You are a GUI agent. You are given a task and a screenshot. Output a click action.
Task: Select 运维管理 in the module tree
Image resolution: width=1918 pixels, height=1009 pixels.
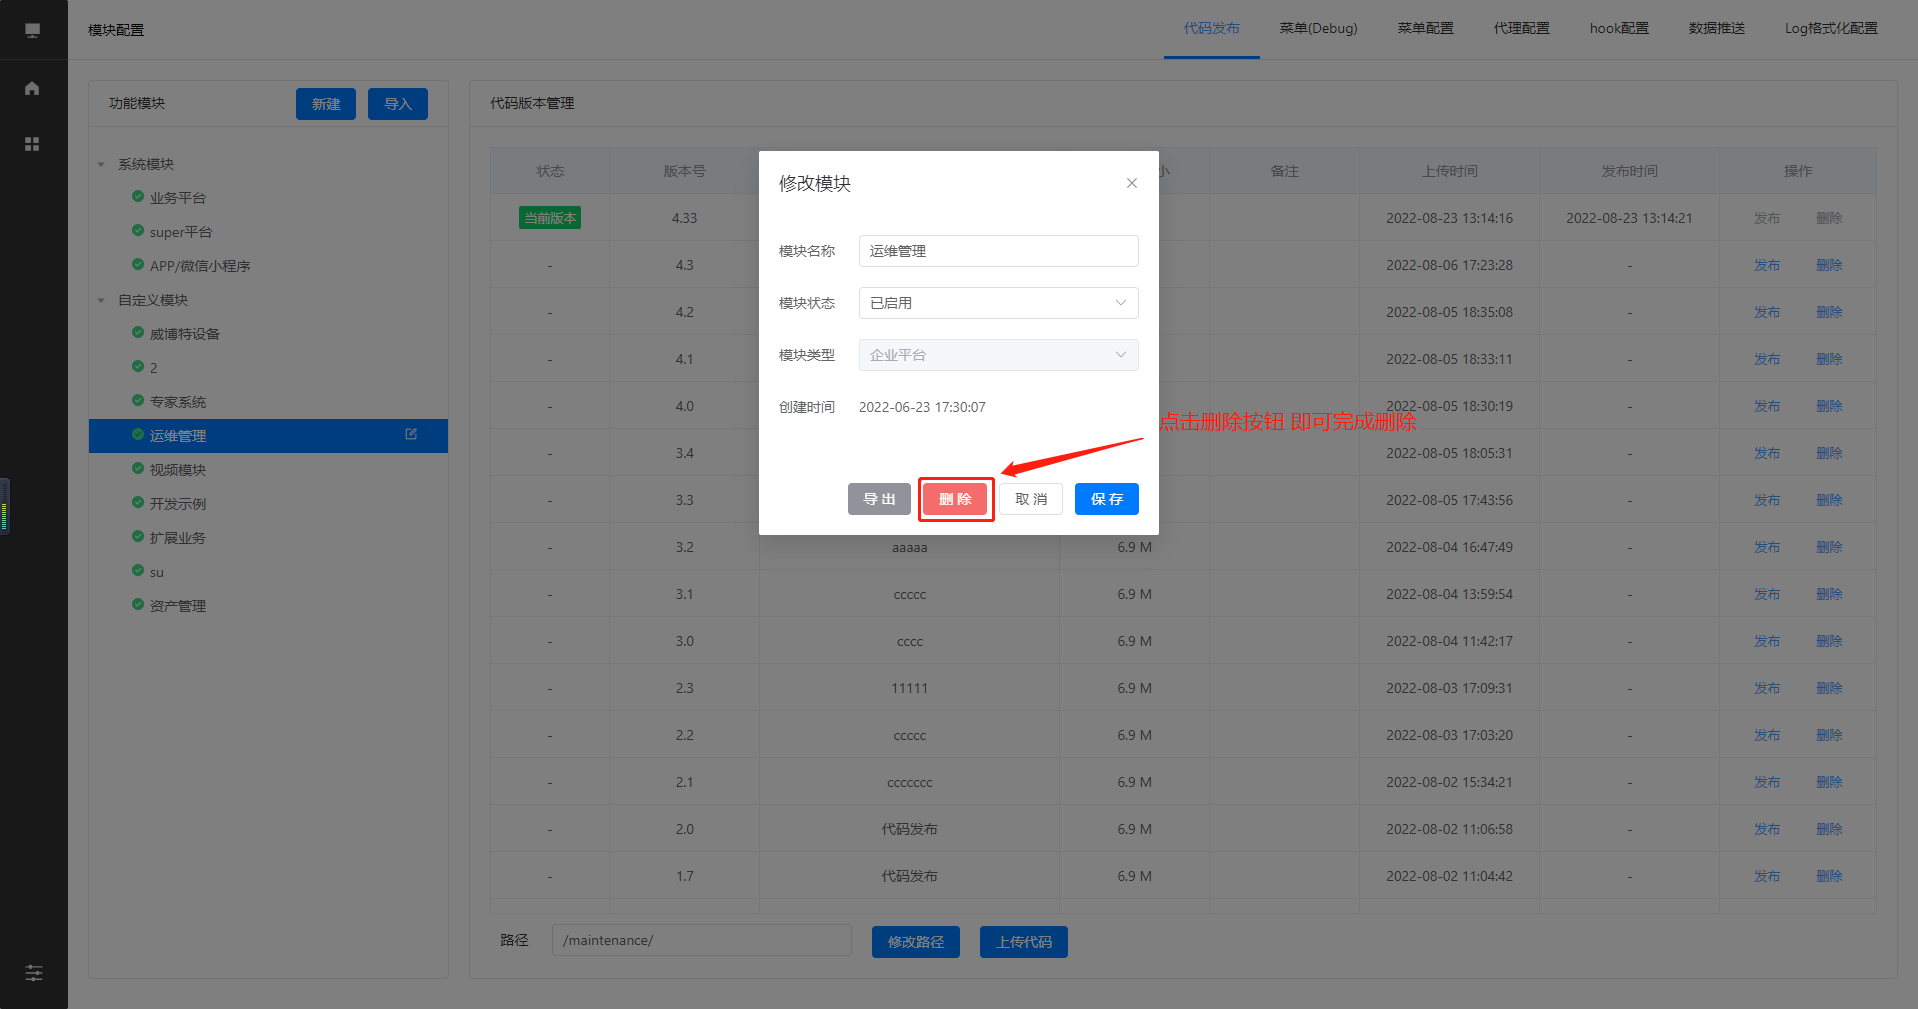coord(268,436)
